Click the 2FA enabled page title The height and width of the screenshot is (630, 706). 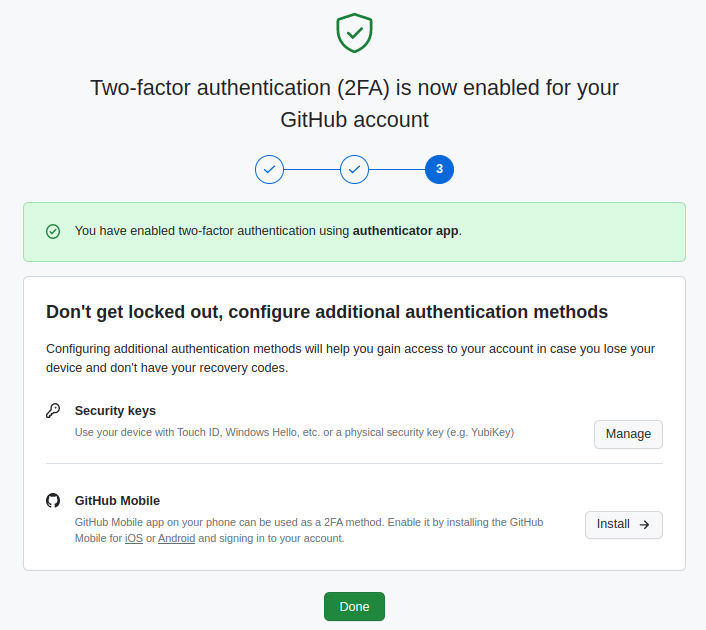click(354, 104)
